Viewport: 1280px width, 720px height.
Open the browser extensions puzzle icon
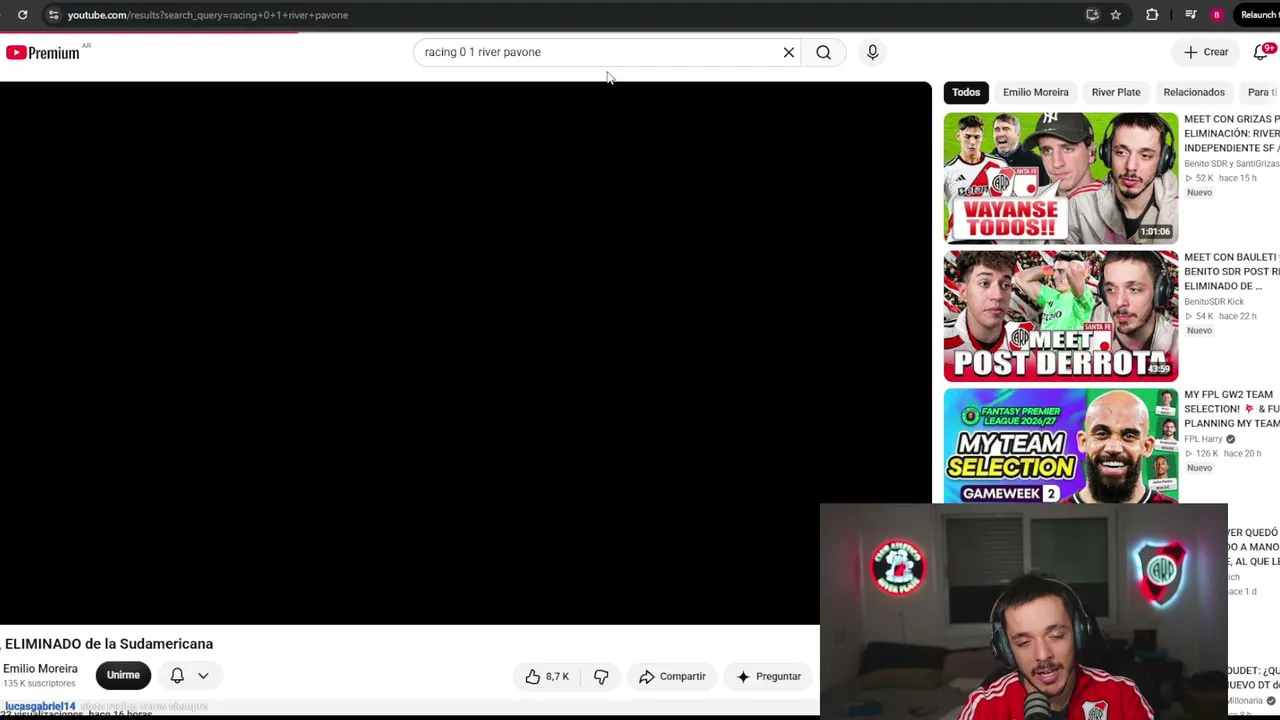(1152, 15)
